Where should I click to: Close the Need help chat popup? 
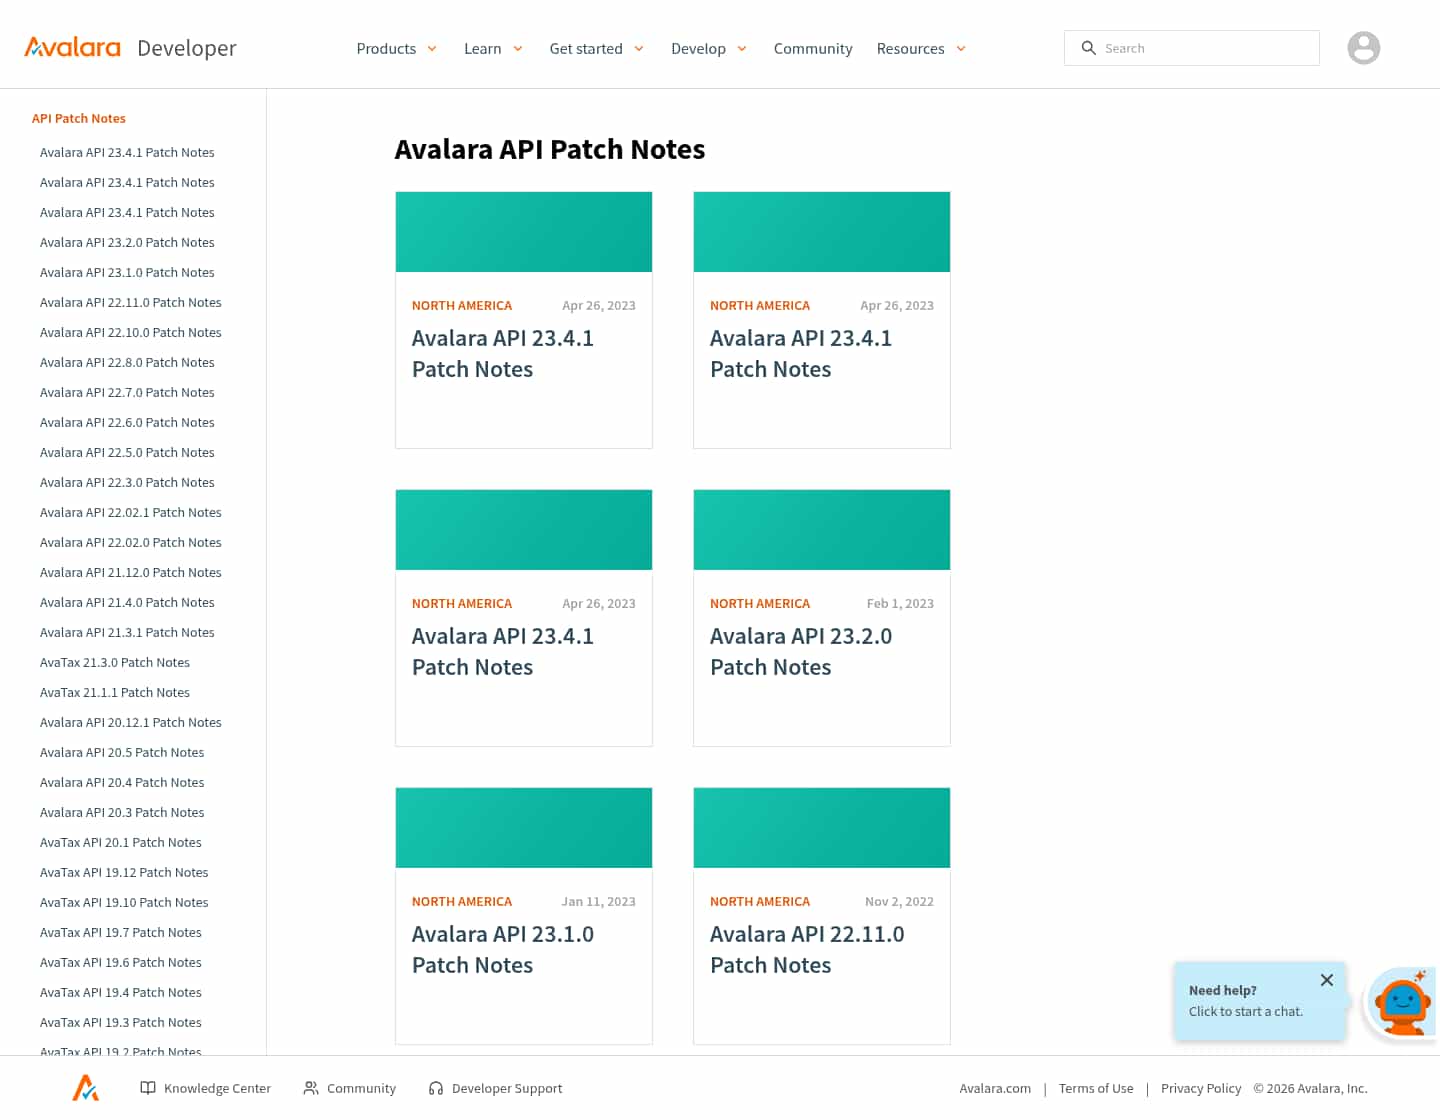coord(1326,980)
